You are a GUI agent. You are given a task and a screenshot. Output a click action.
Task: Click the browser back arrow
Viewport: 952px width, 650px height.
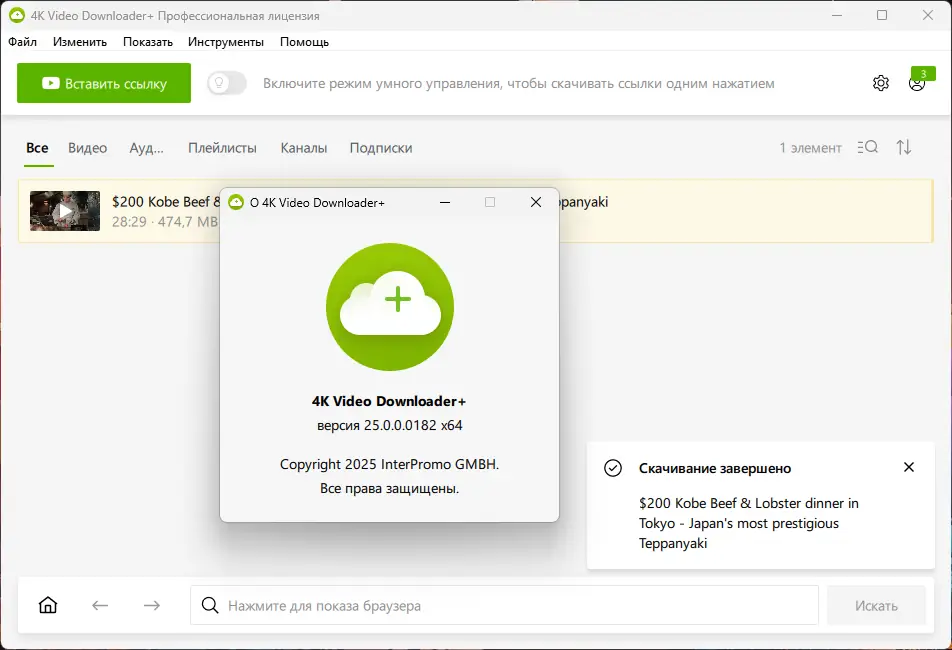pos(100,605)
